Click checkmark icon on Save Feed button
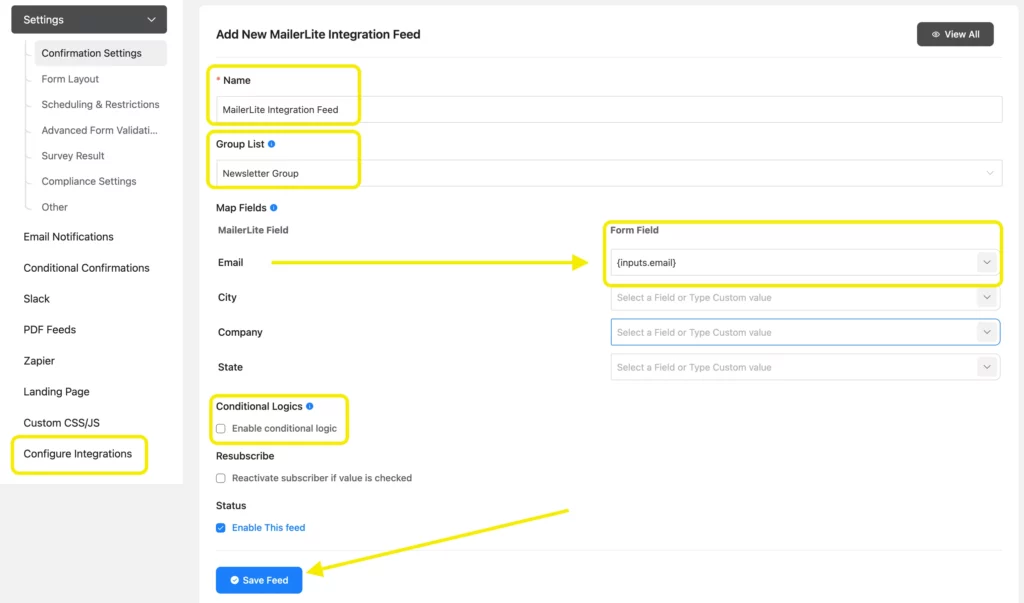This screenshot has width=1024, height=603. pos(234,580)
